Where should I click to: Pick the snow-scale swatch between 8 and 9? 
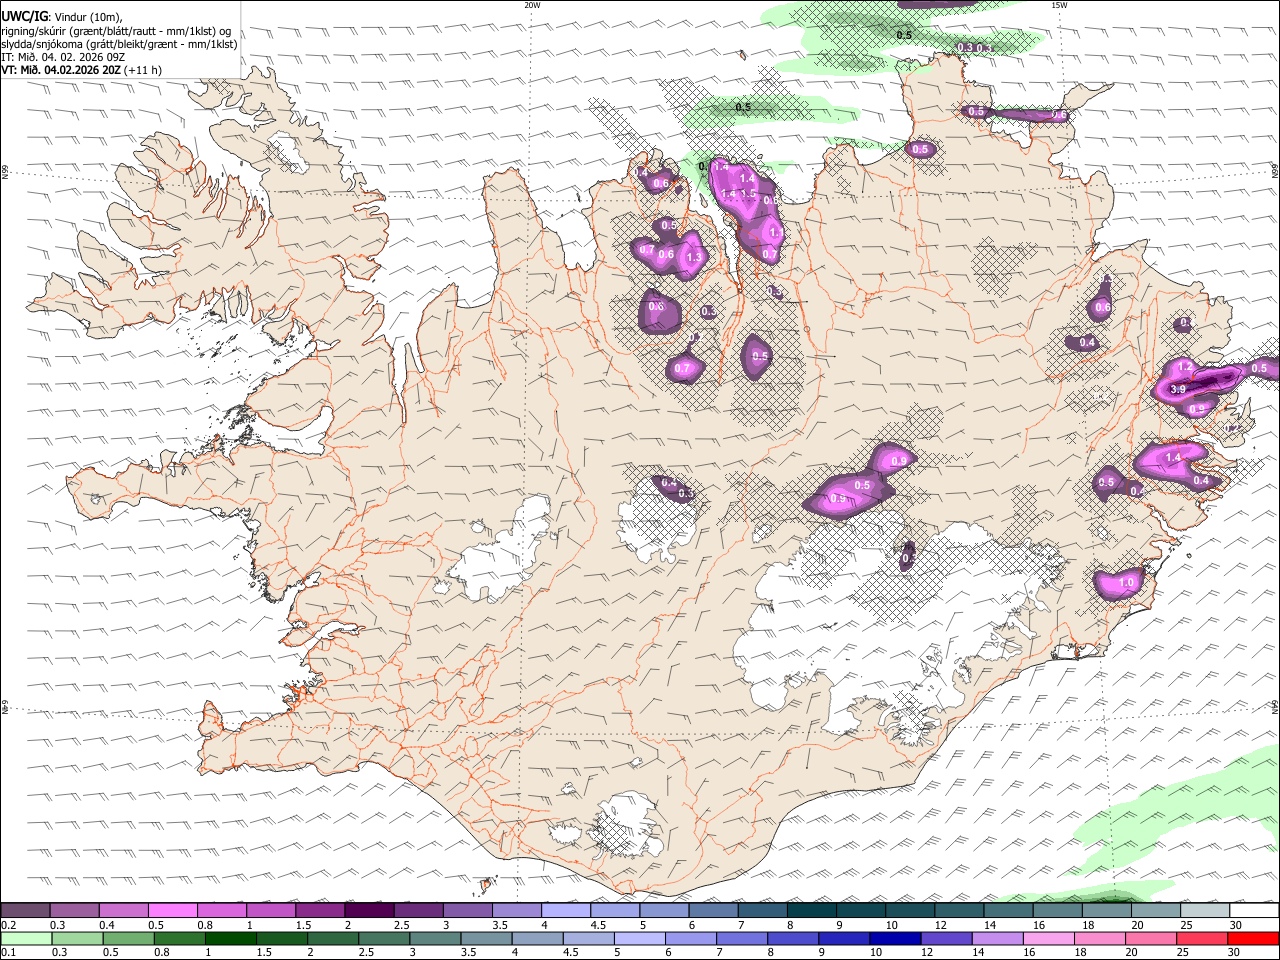(x=811, y=911)
